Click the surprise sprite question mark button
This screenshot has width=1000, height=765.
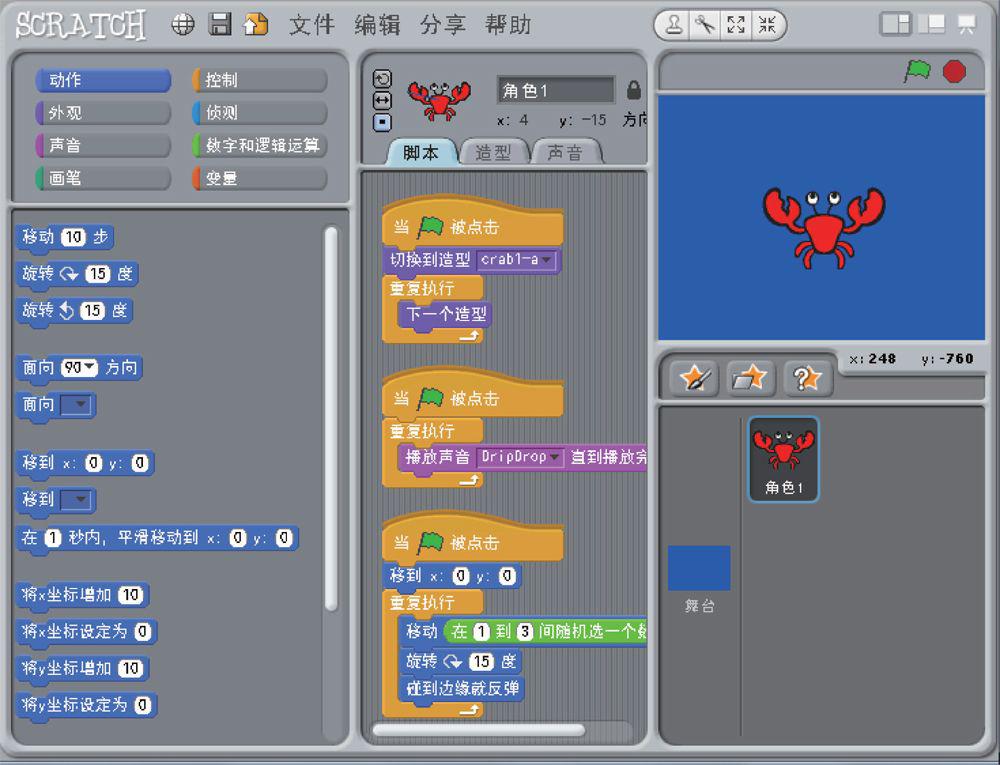coord(807,378)
